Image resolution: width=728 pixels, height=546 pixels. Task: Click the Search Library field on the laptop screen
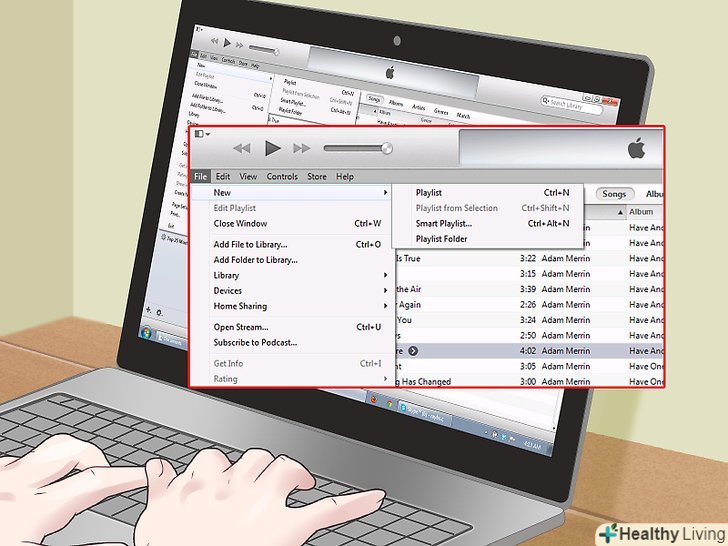tap(572, 105)
